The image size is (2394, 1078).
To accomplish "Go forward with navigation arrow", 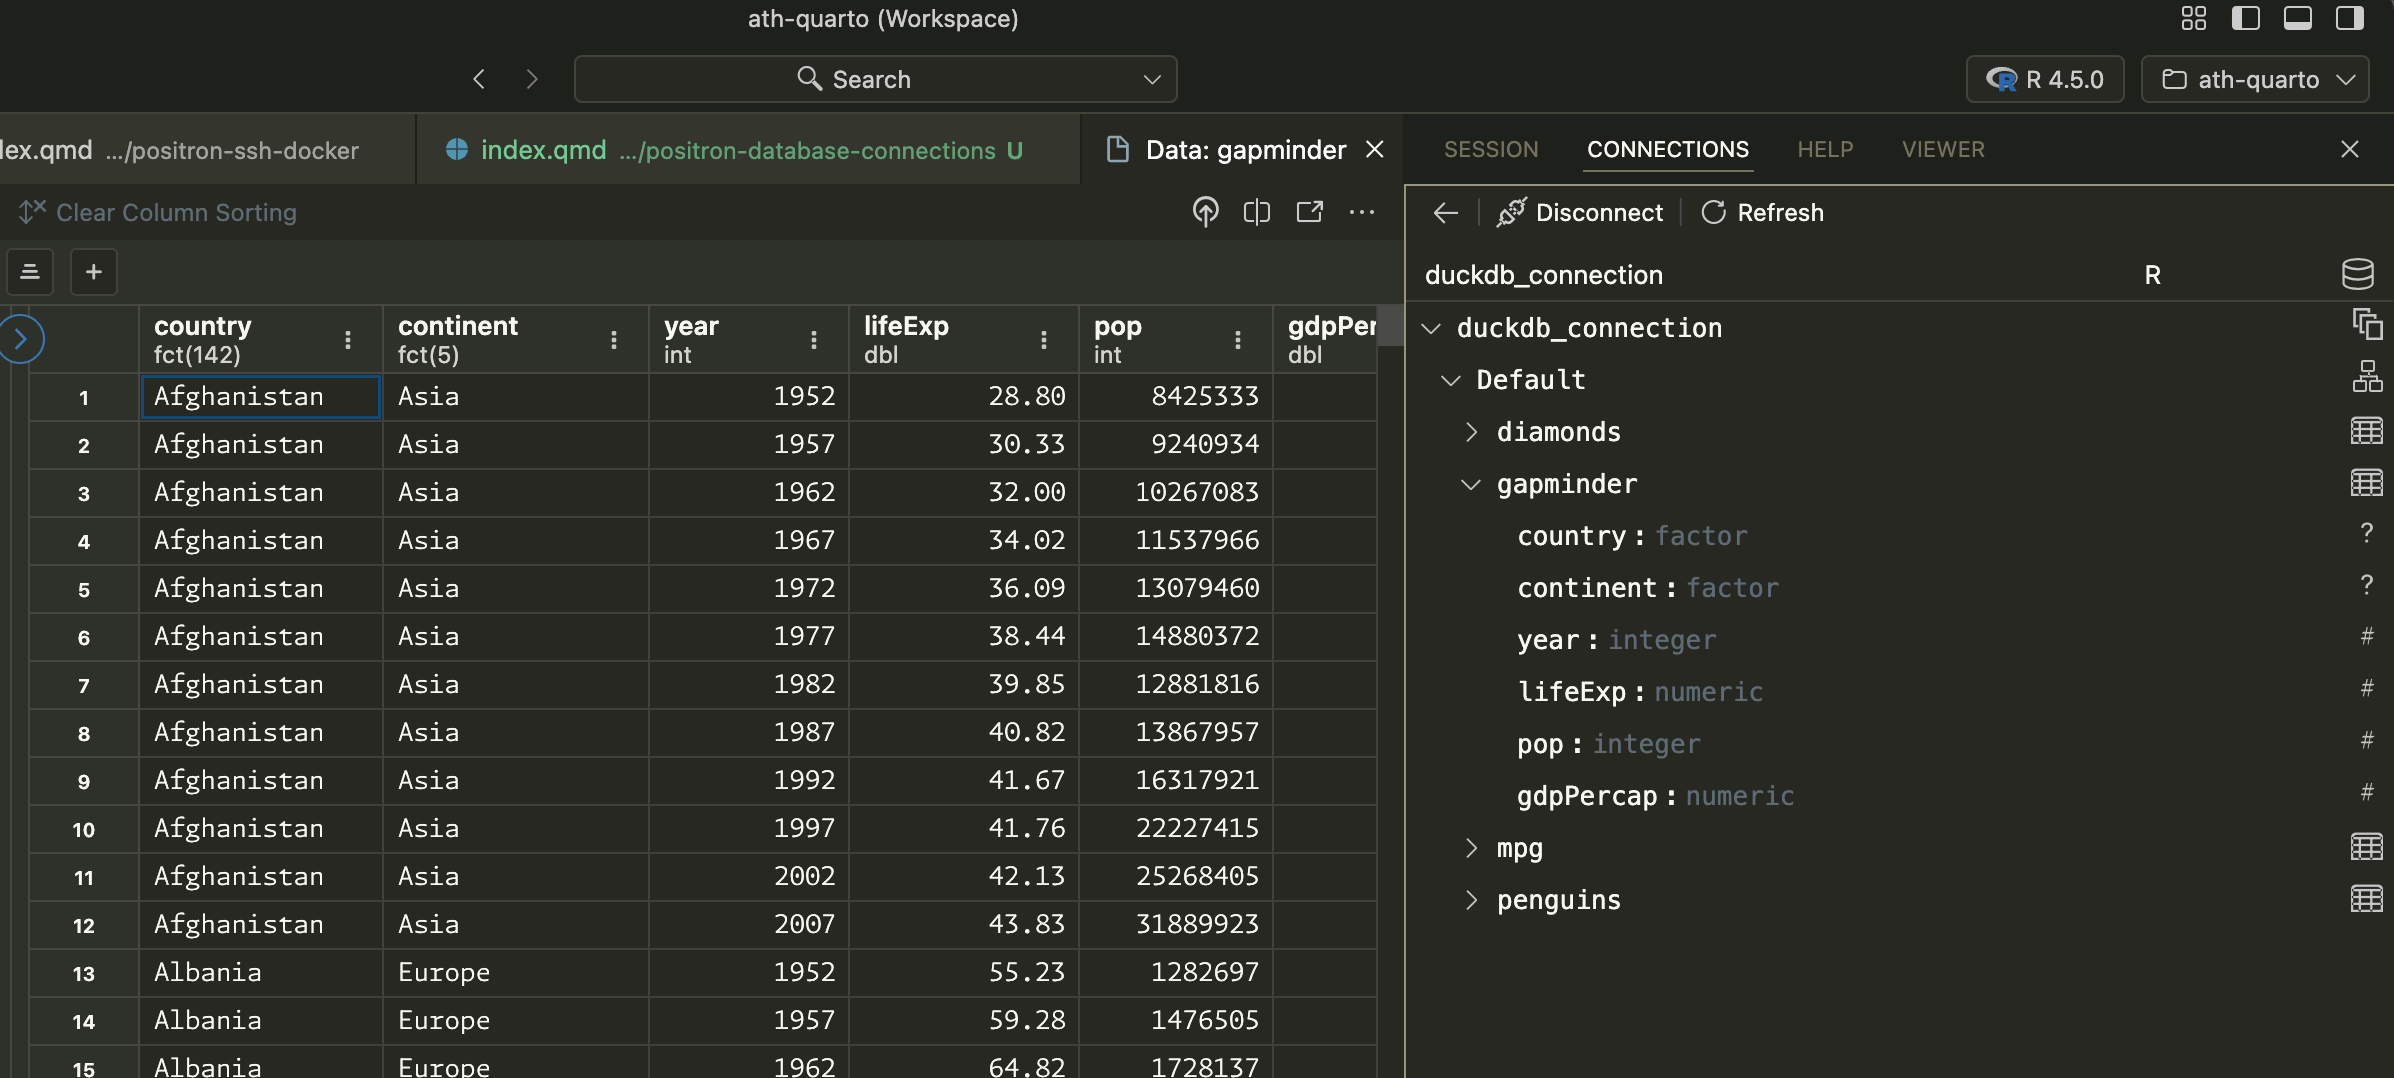I will point(532,79).
